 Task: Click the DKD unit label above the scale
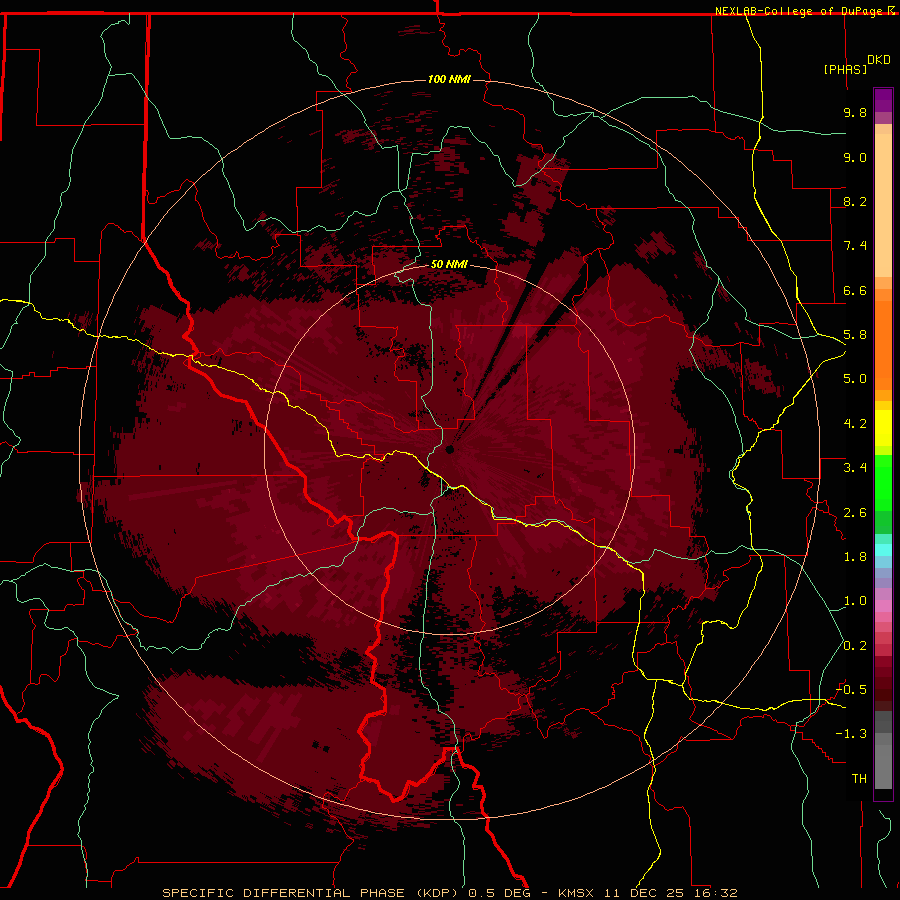[x=879, y=60]
